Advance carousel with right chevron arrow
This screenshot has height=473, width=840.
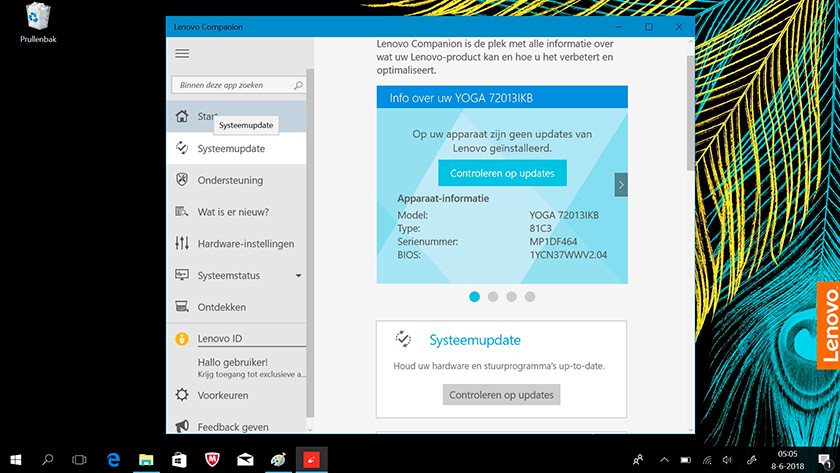click(621, 184)
